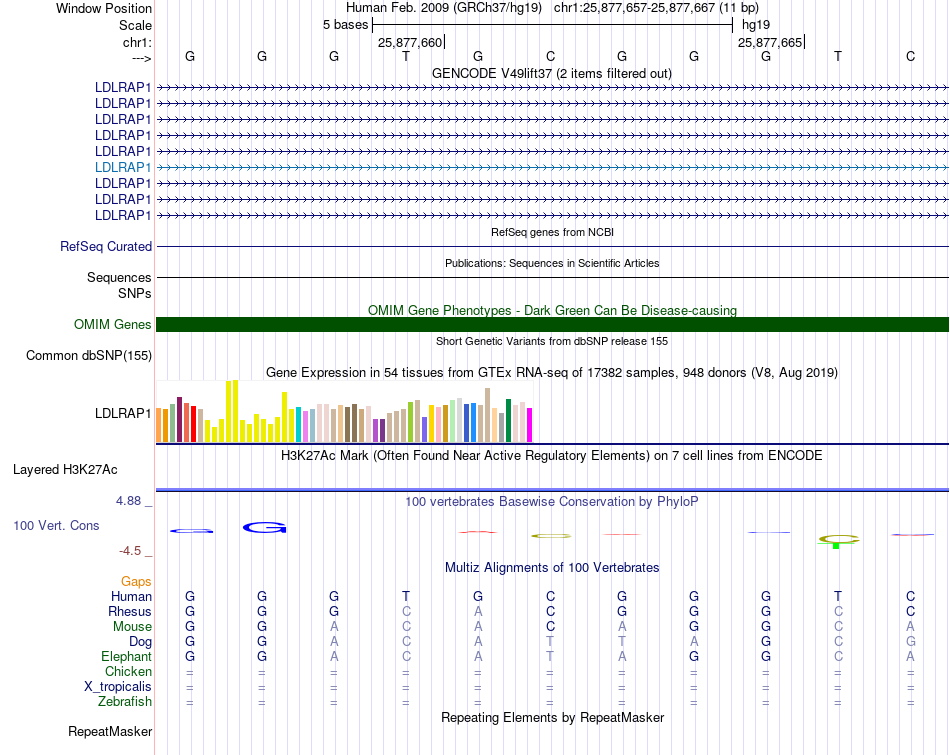Screen dimensions: 950x755
Task: Open the Multiz Alignments of 100 Vertebrates title
Action: (x=552, y=568)
